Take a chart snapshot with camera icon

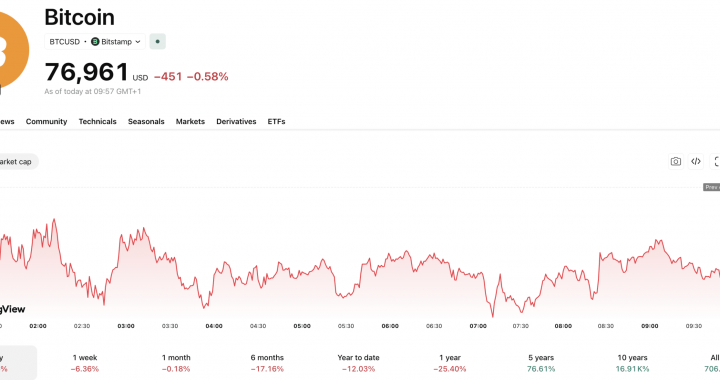click(675, 162)
